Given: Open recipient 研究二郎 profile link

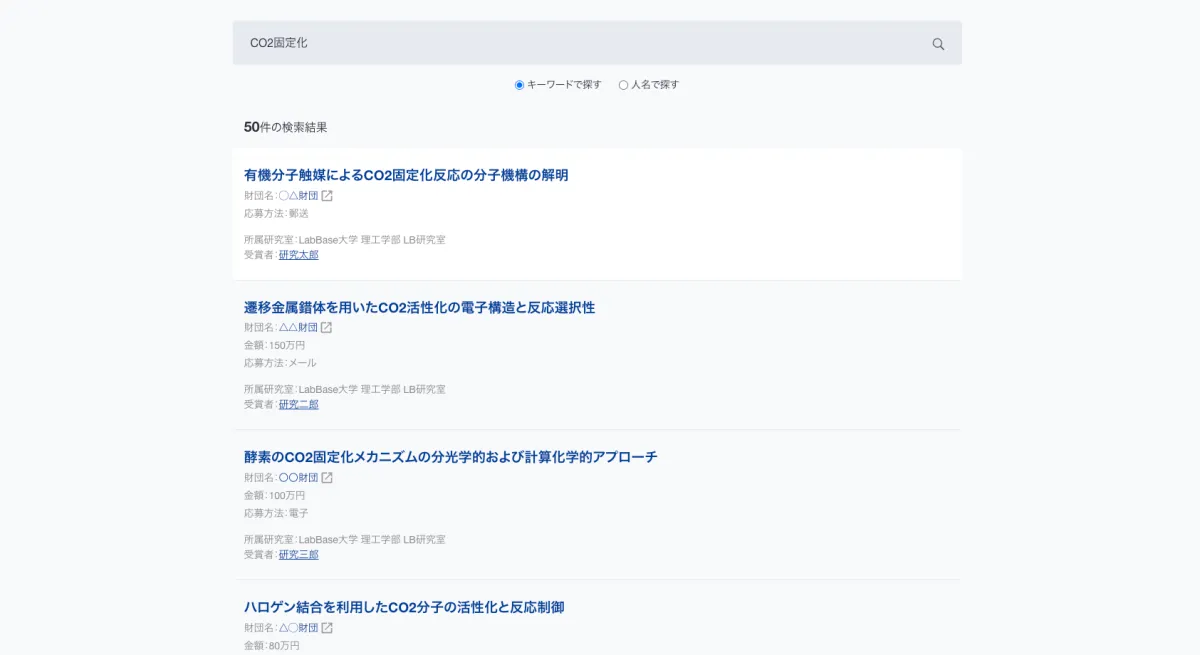Looking at the screenshot, I should pyautogui.click(x=298, y=405).
